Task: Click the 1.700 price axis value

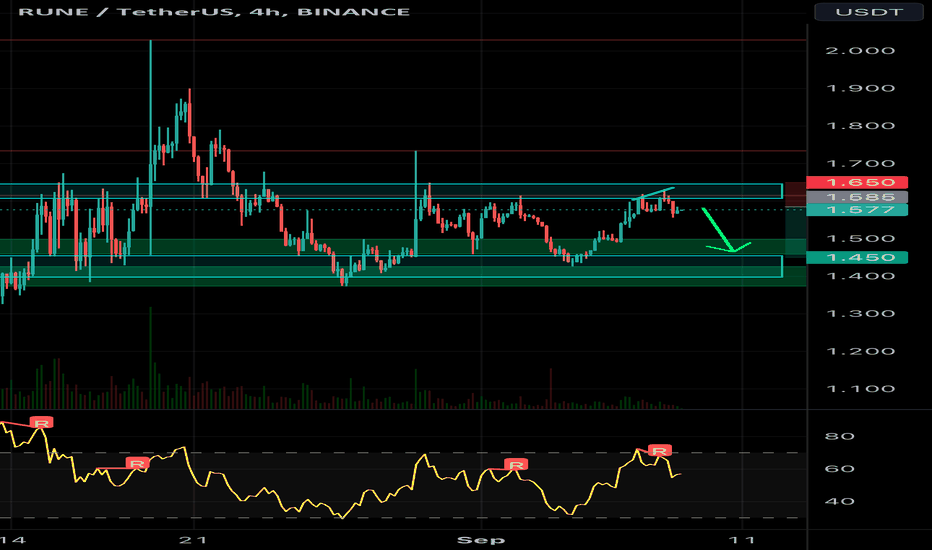Action: coord(860,164)
